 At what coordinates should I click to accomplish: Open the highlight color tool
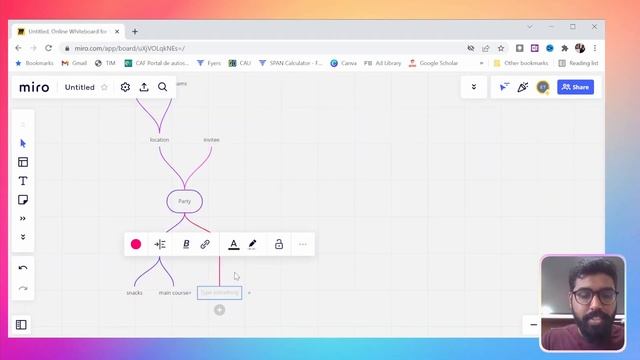click(252, 244)
